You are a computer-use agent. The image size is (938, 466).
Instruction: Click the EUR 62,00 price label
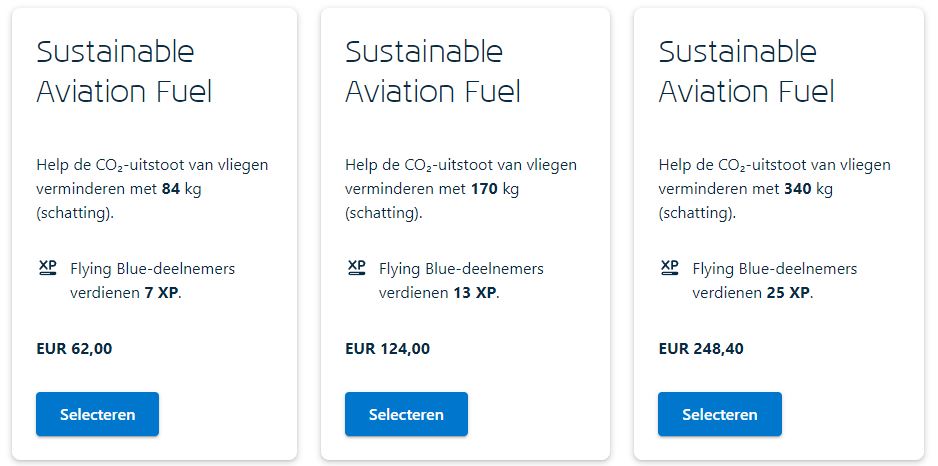tap(74, 349)
